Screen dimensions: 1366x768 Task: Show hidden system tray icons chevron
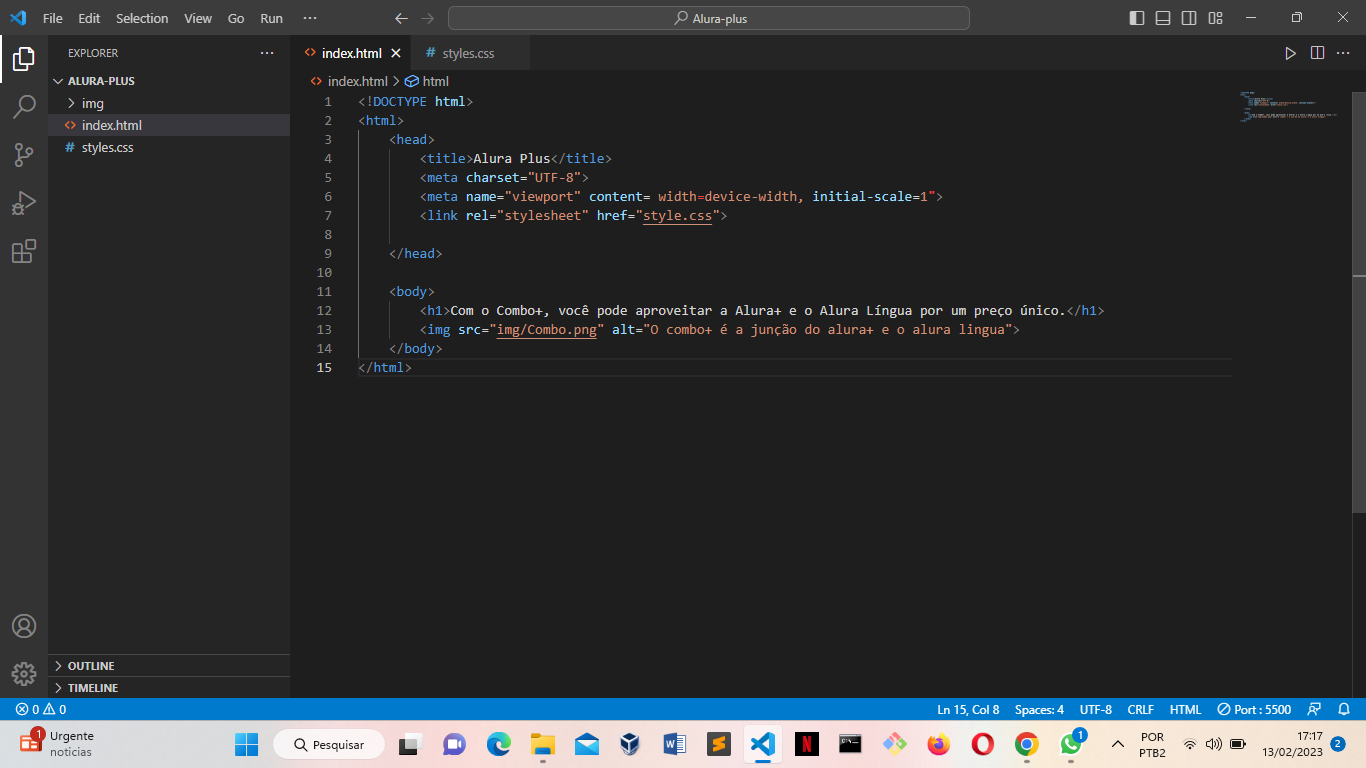(x=1118, y=744)
